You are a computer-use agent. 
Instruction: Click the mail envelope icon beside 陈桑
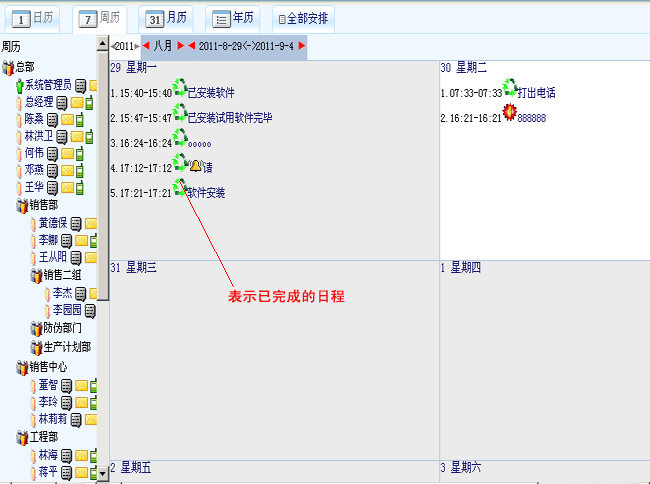coord(66,119)
